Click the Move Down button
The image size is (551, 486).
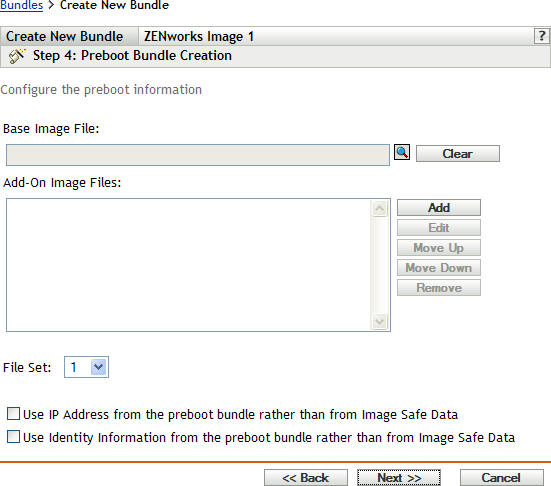[x=439, y=268]
